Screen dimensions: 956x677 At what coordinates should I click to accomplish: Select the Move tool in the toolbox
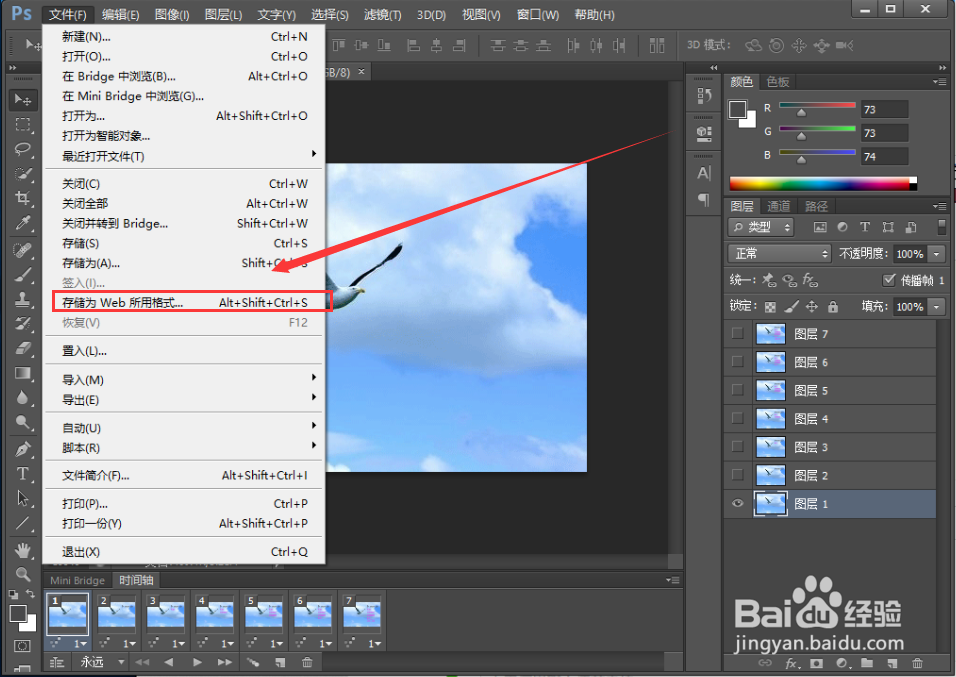pos(23,99)
